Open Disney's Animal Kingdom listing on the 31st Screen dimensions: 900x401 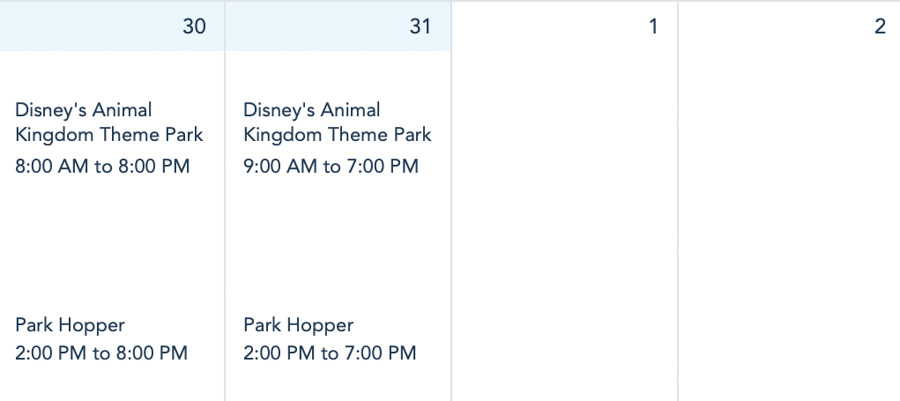337,122
